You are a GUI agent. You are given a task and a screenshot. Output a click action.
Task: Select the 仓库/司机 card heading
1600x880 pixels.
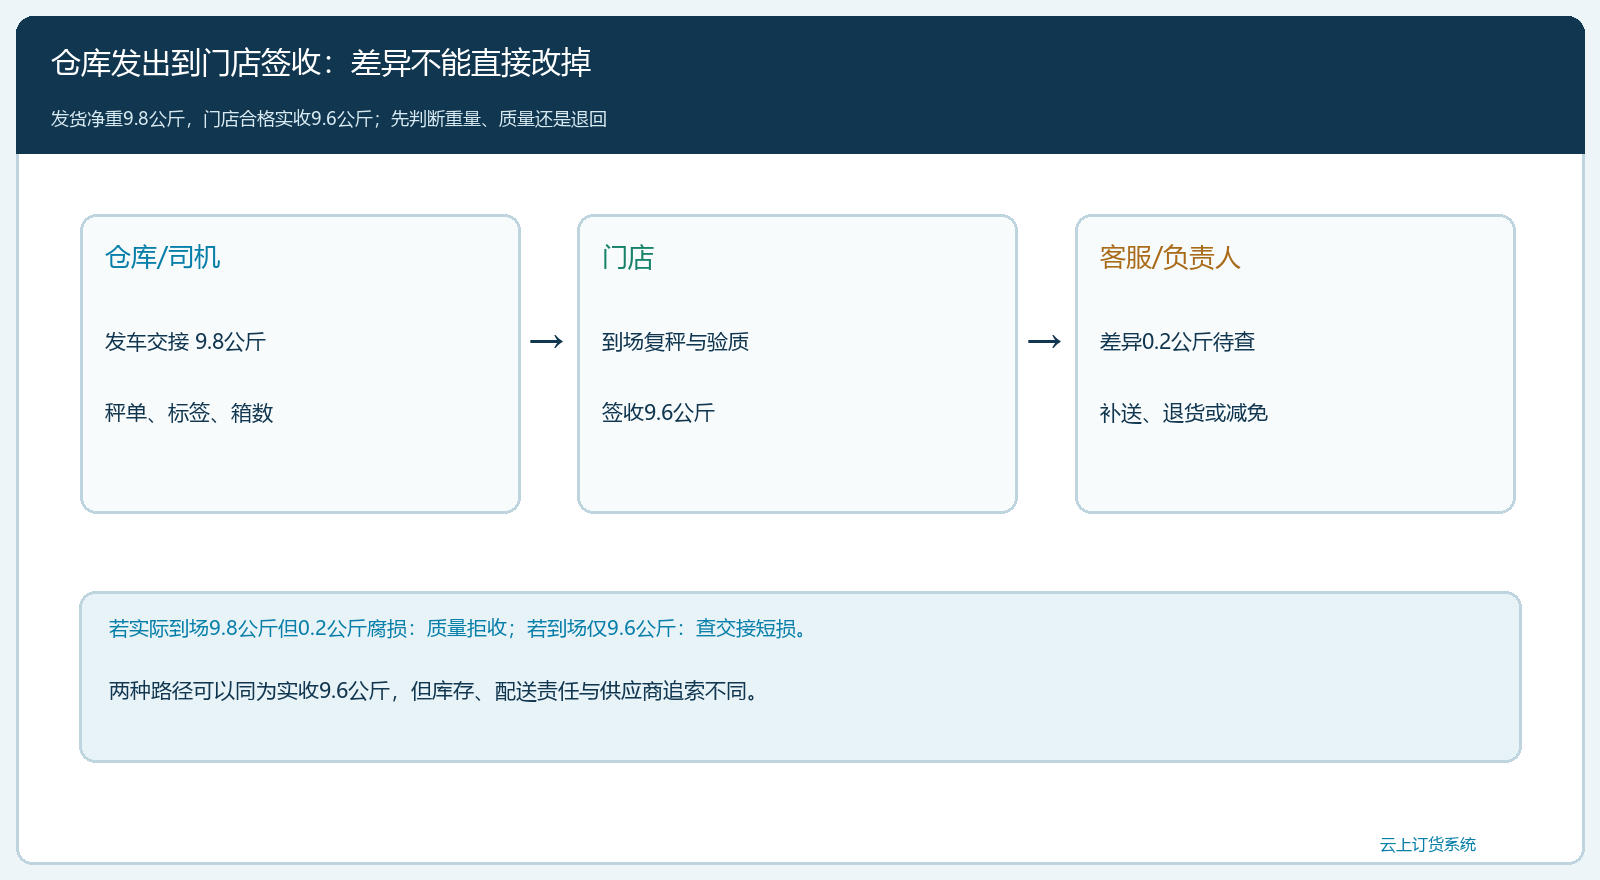163,258
